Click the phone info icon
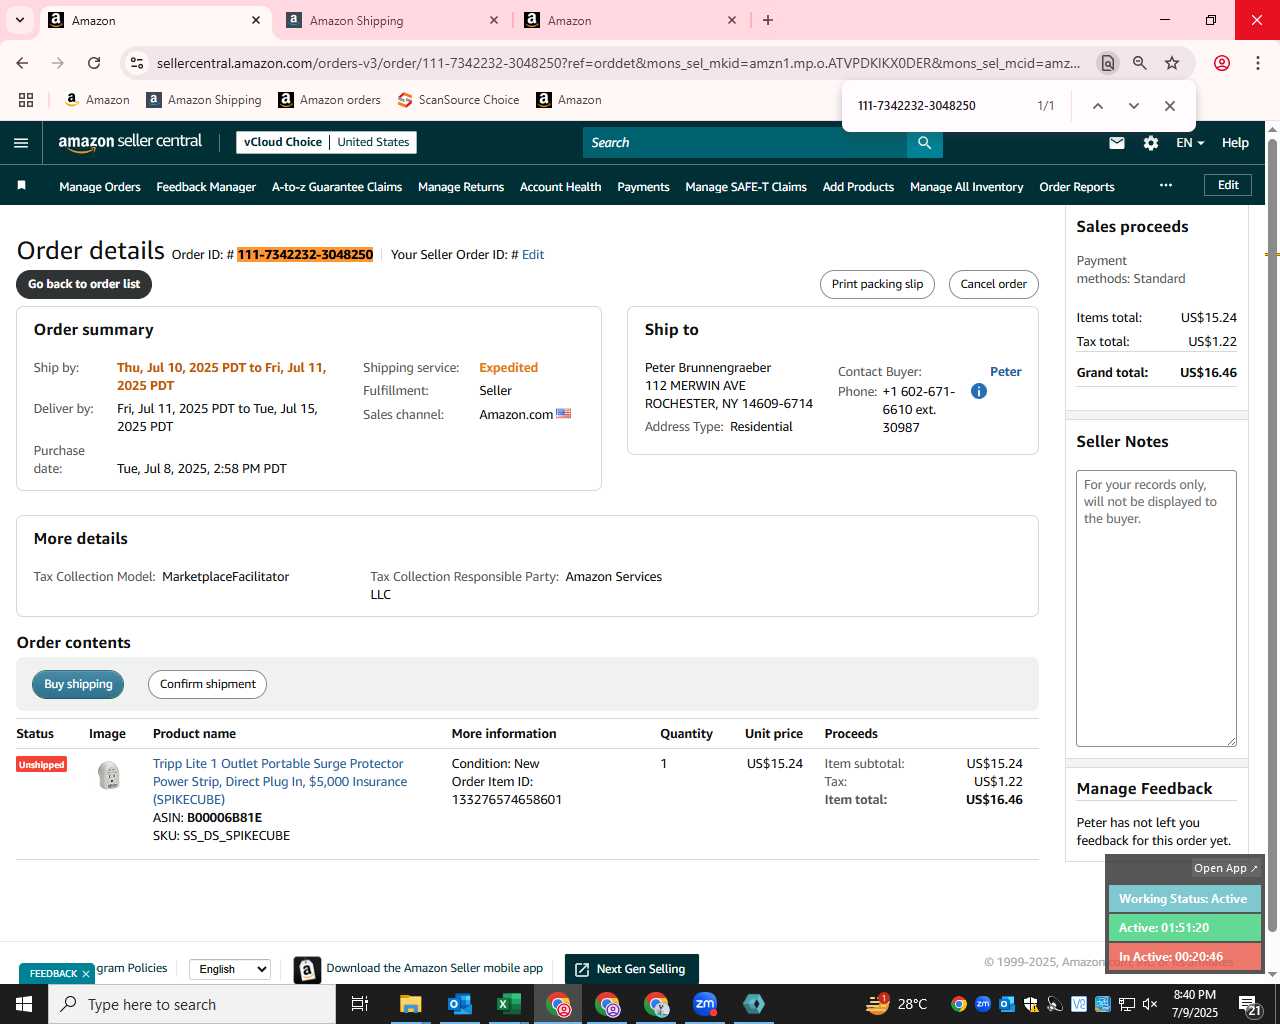 pyautogui.click(x=979, y=391)
